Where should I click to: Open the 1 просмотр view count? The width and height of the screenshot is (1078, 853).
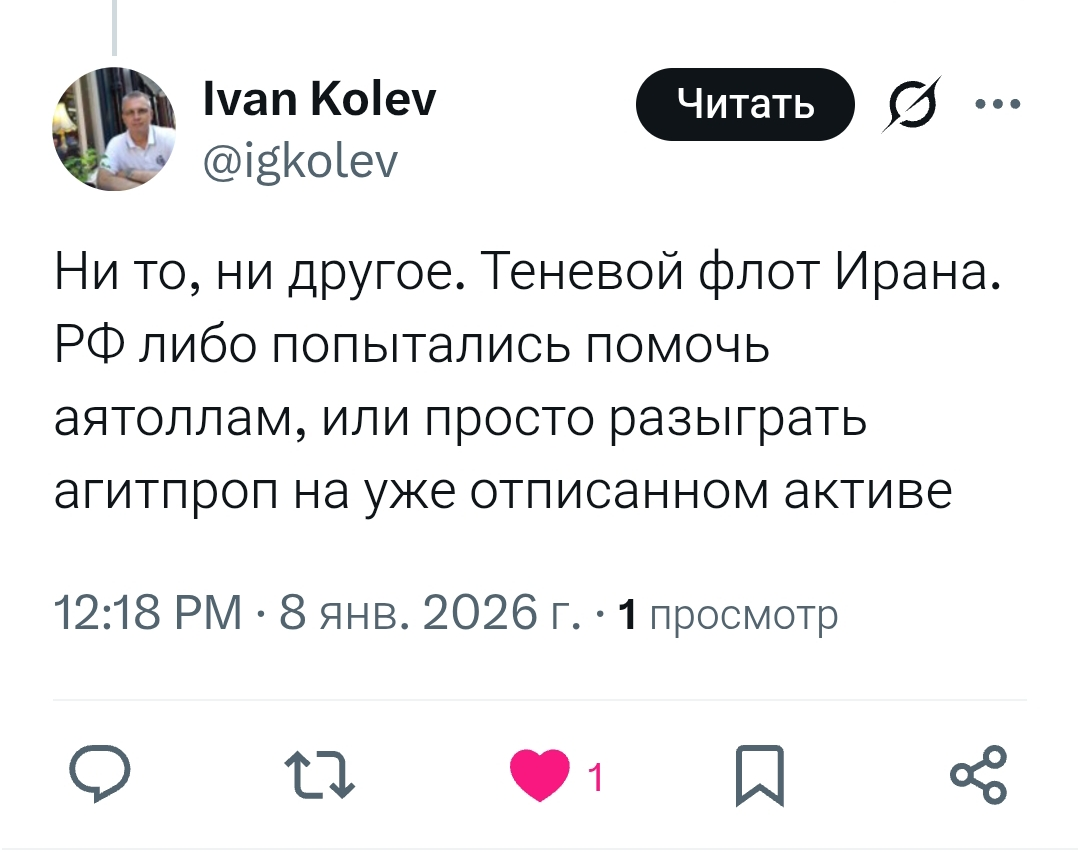(x=727, y=615)
